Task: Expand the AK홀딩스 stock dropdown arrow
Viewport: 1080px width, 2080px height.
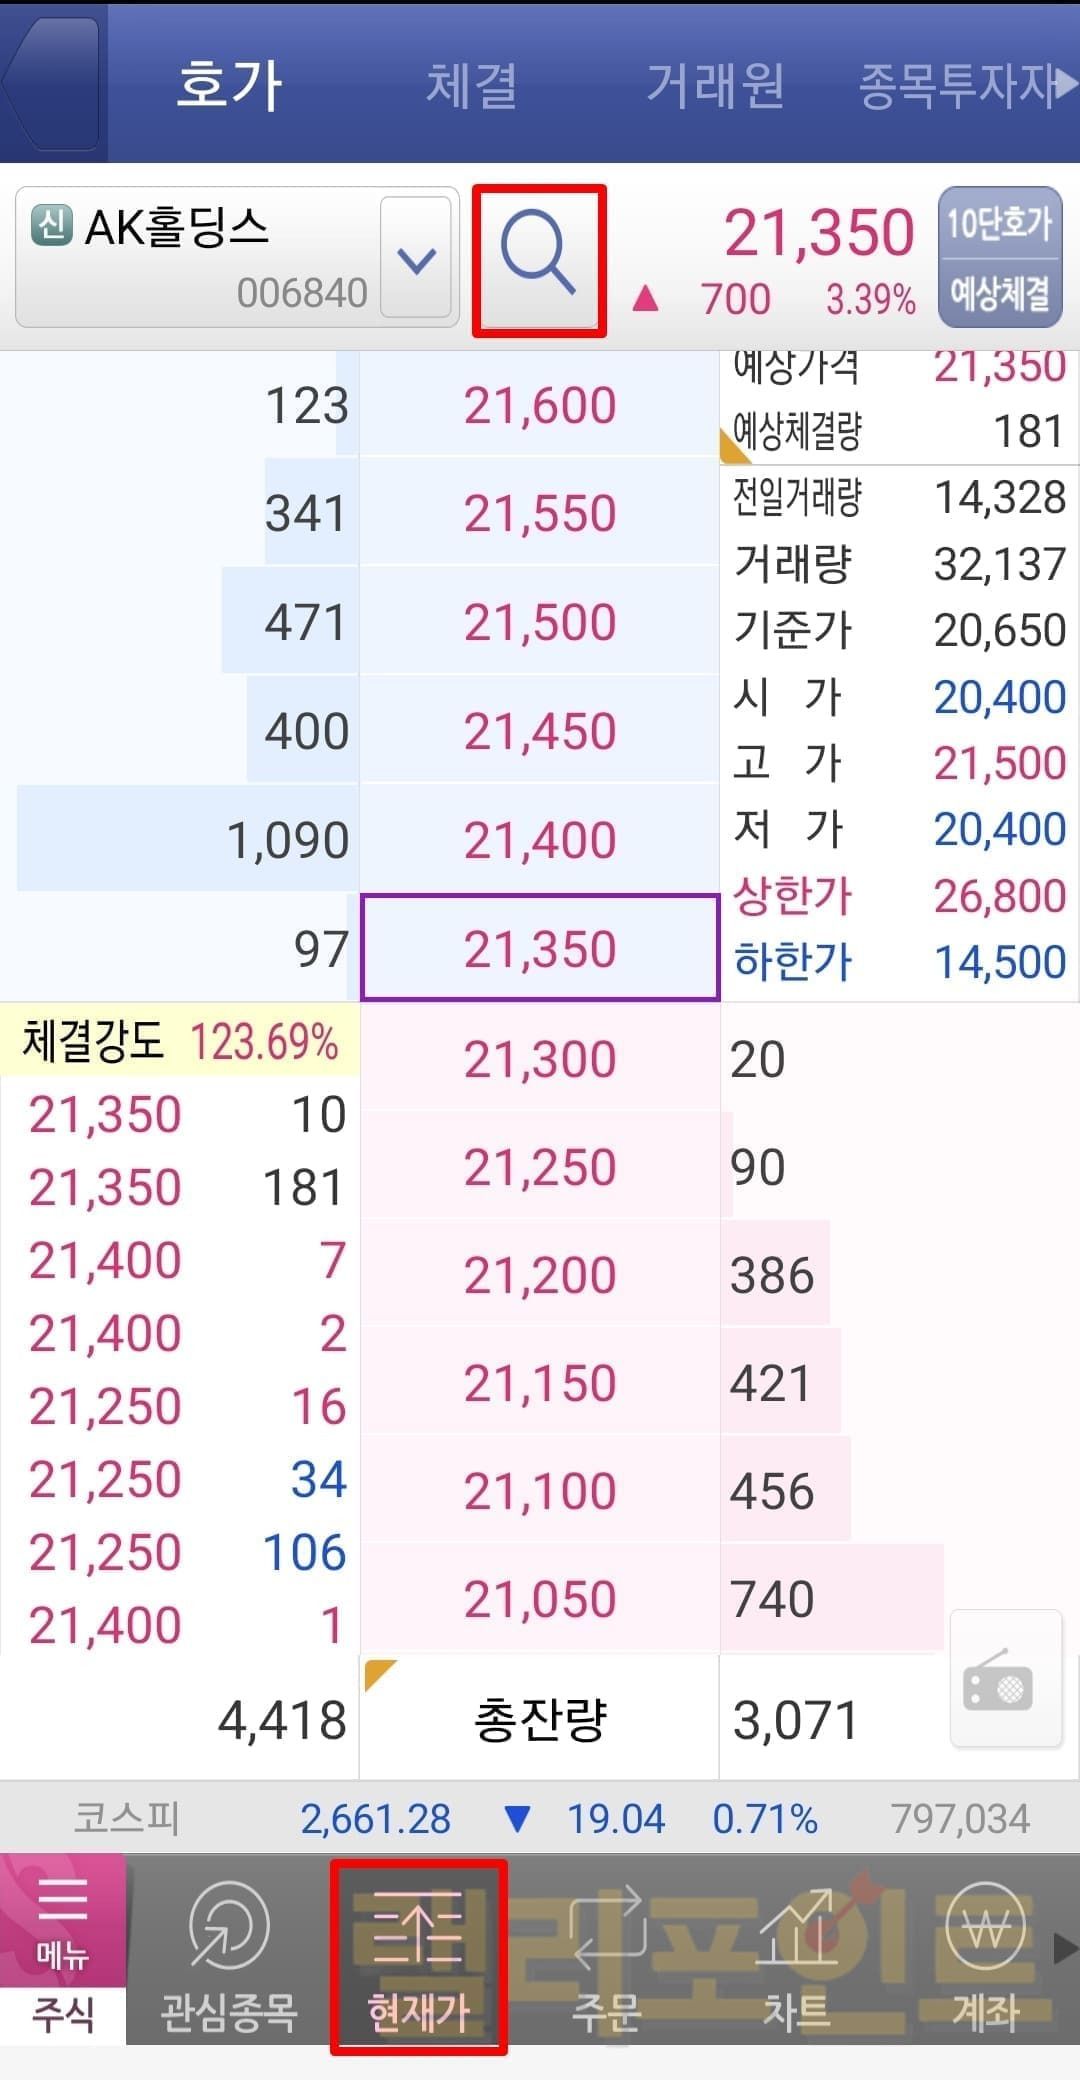Action: (416, 260)
